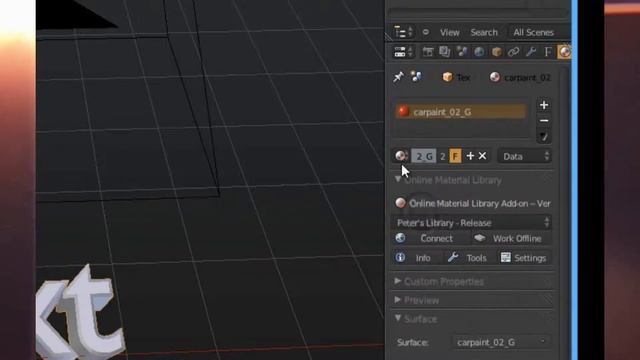
Task: Toggle the pin context icon
Action: [x=398, y=77]
